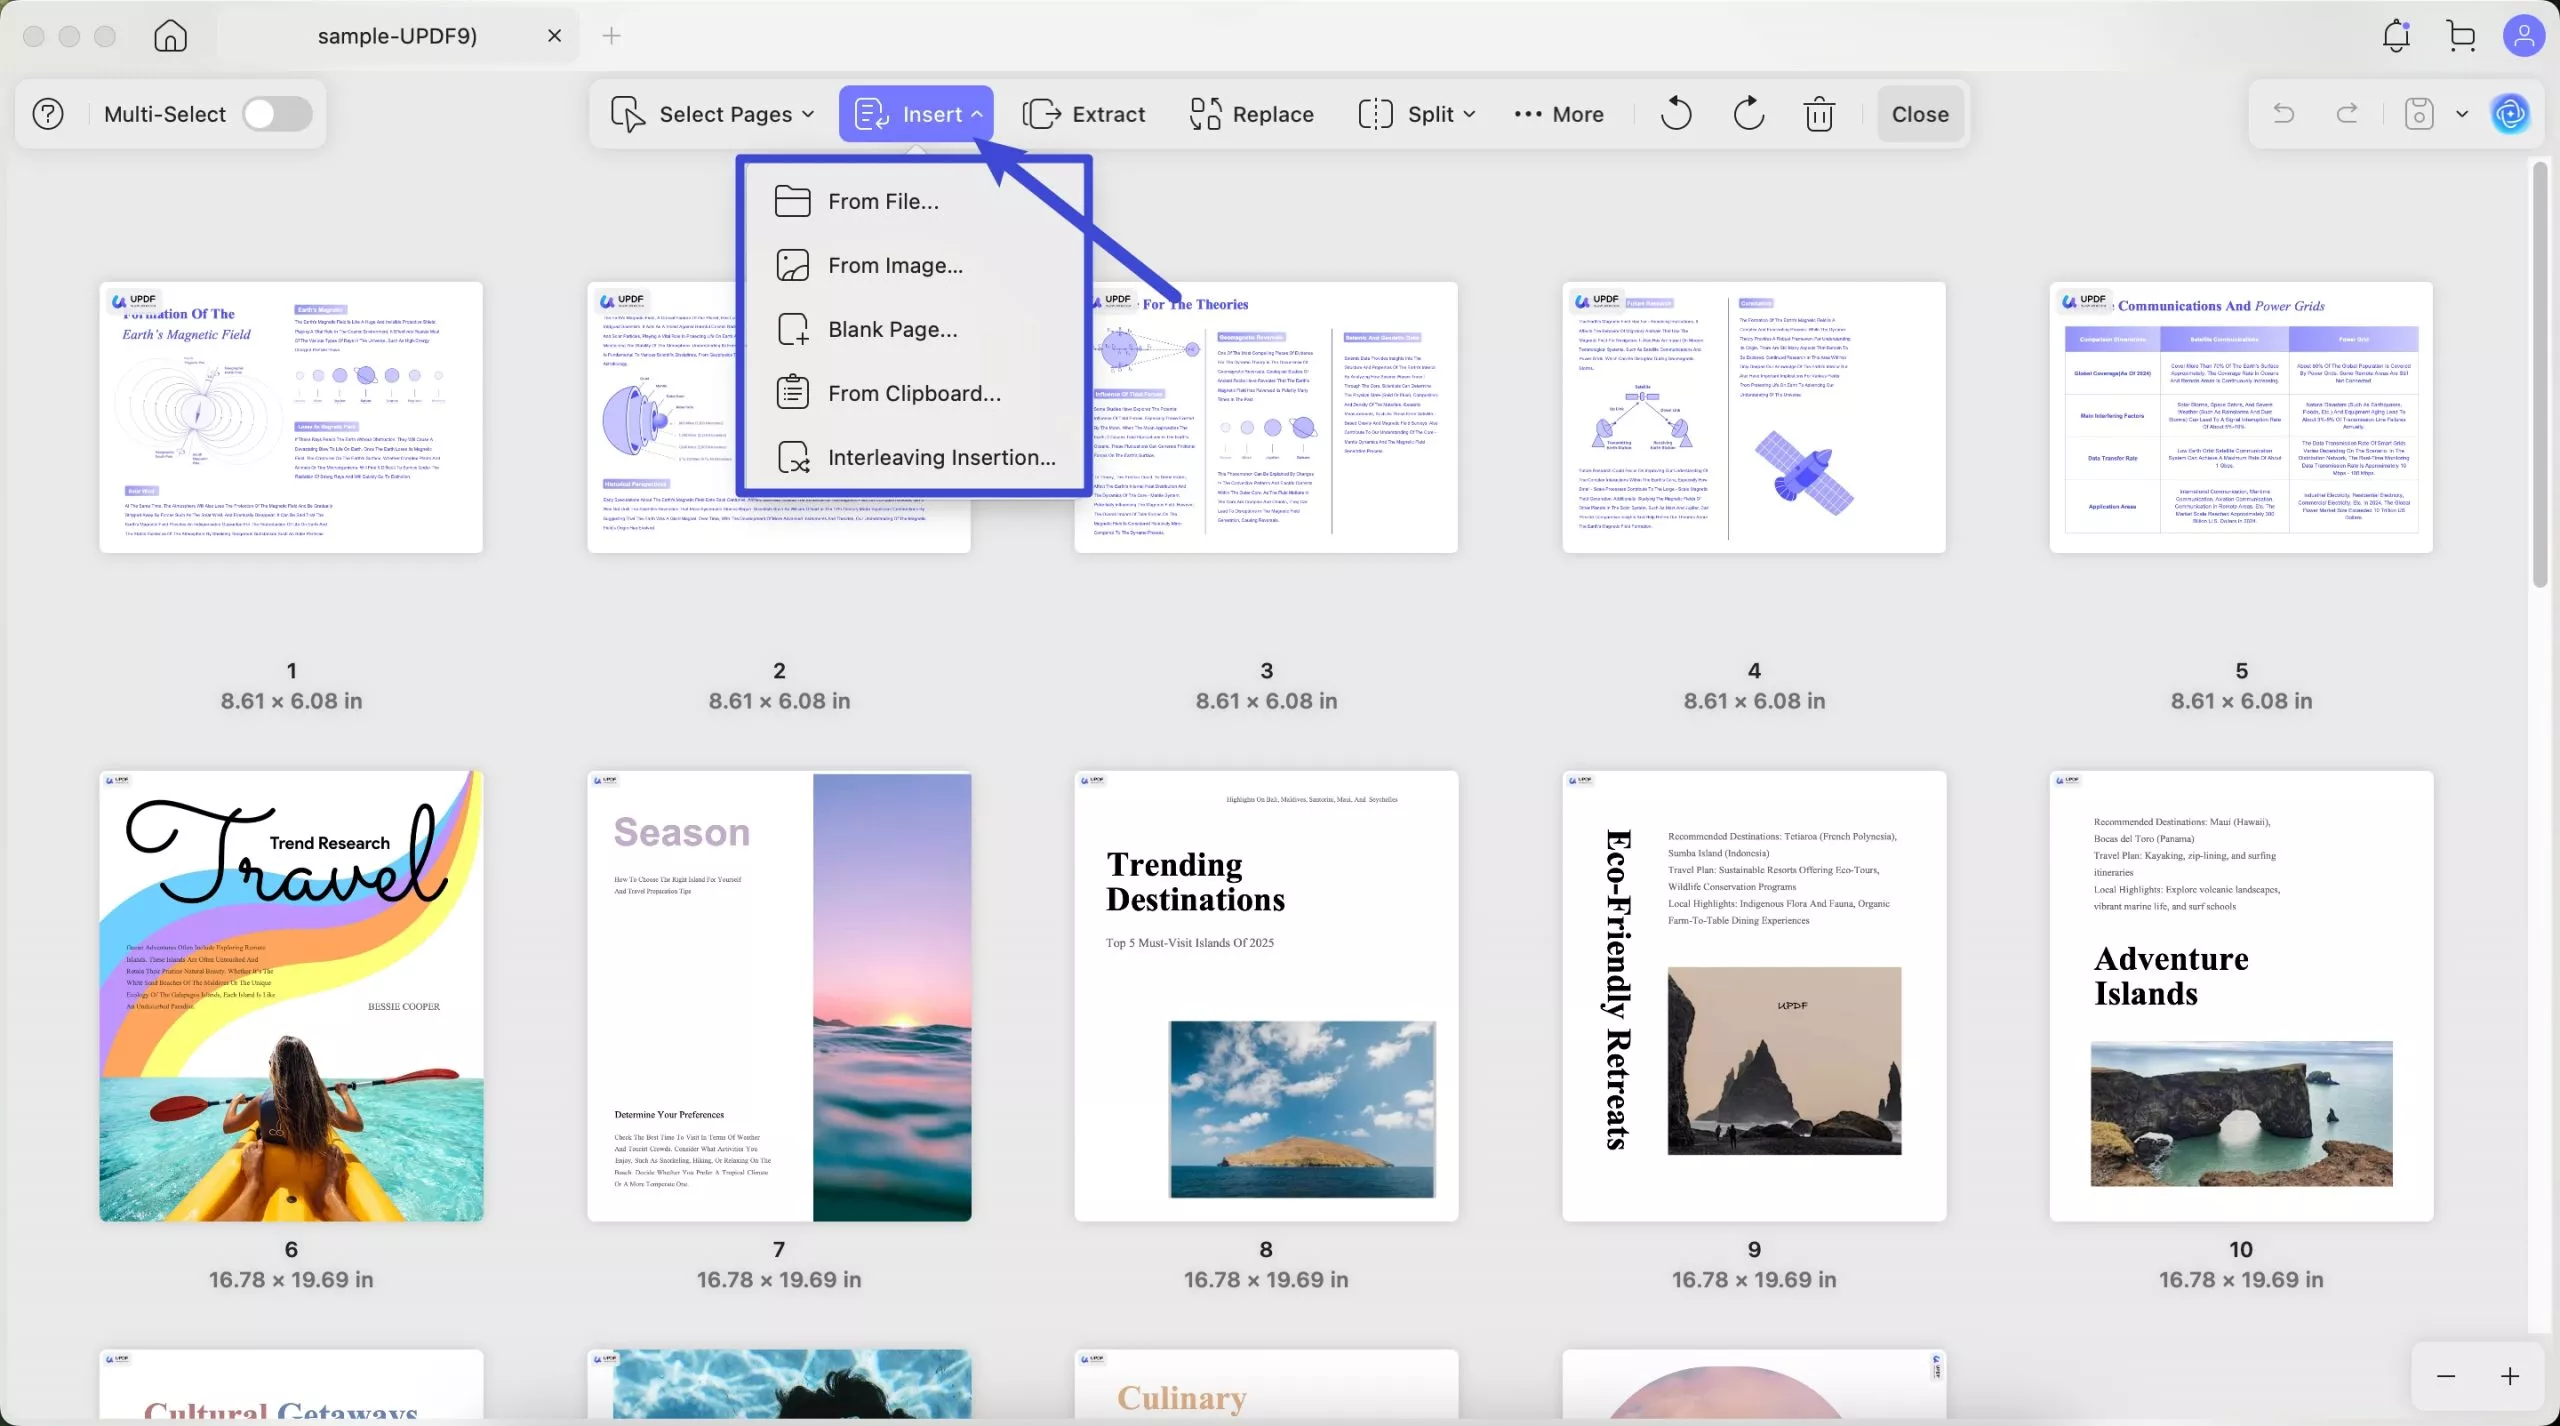Viewport: 2560px width, 1426px height.
Task: Rotate pages clockwise
Action: tap(1748, 114)
